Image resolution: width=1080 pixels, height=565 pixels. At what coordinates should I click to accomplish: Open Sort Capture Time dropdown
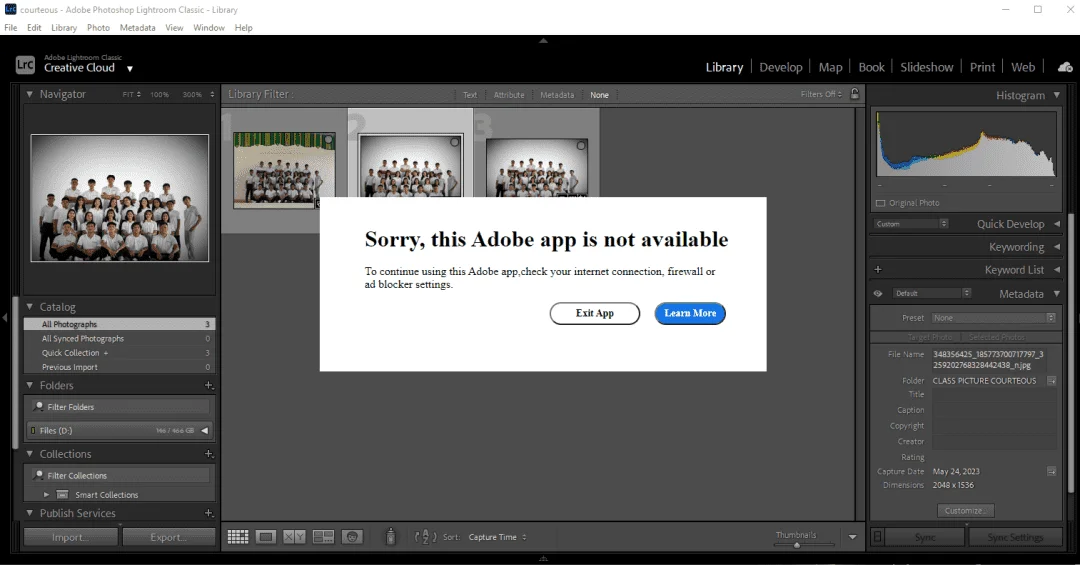[x=497, y=537]
